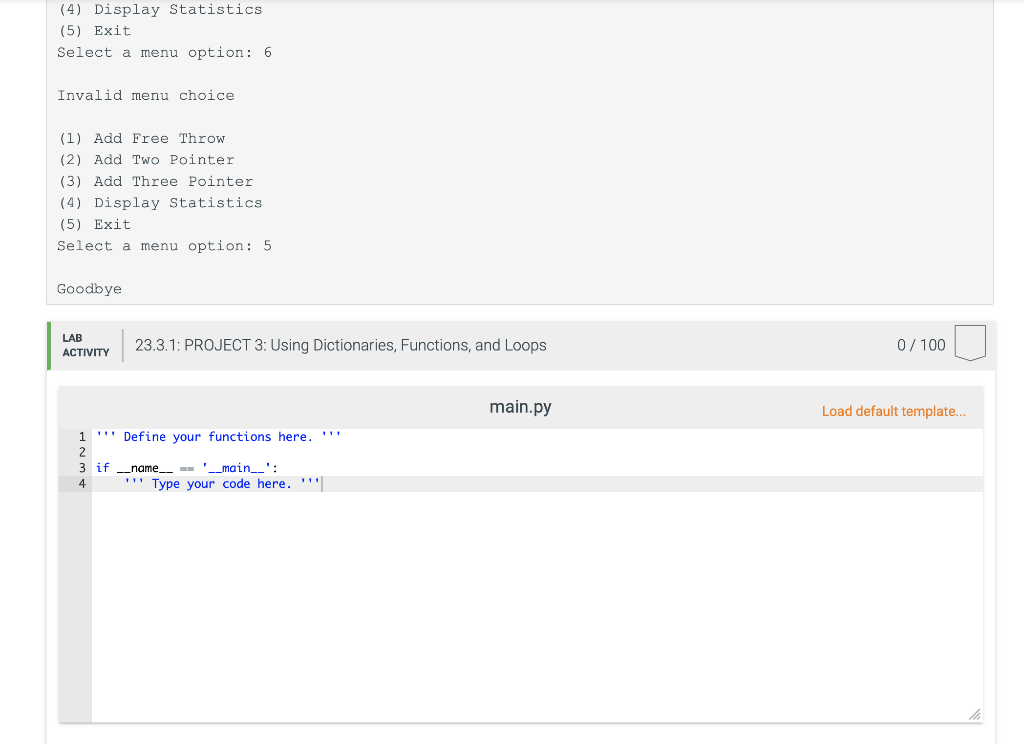The width and height of the screenshot is (1024, 744).
Task: Click line number 1 in the editor gutter
Action: 81,436
